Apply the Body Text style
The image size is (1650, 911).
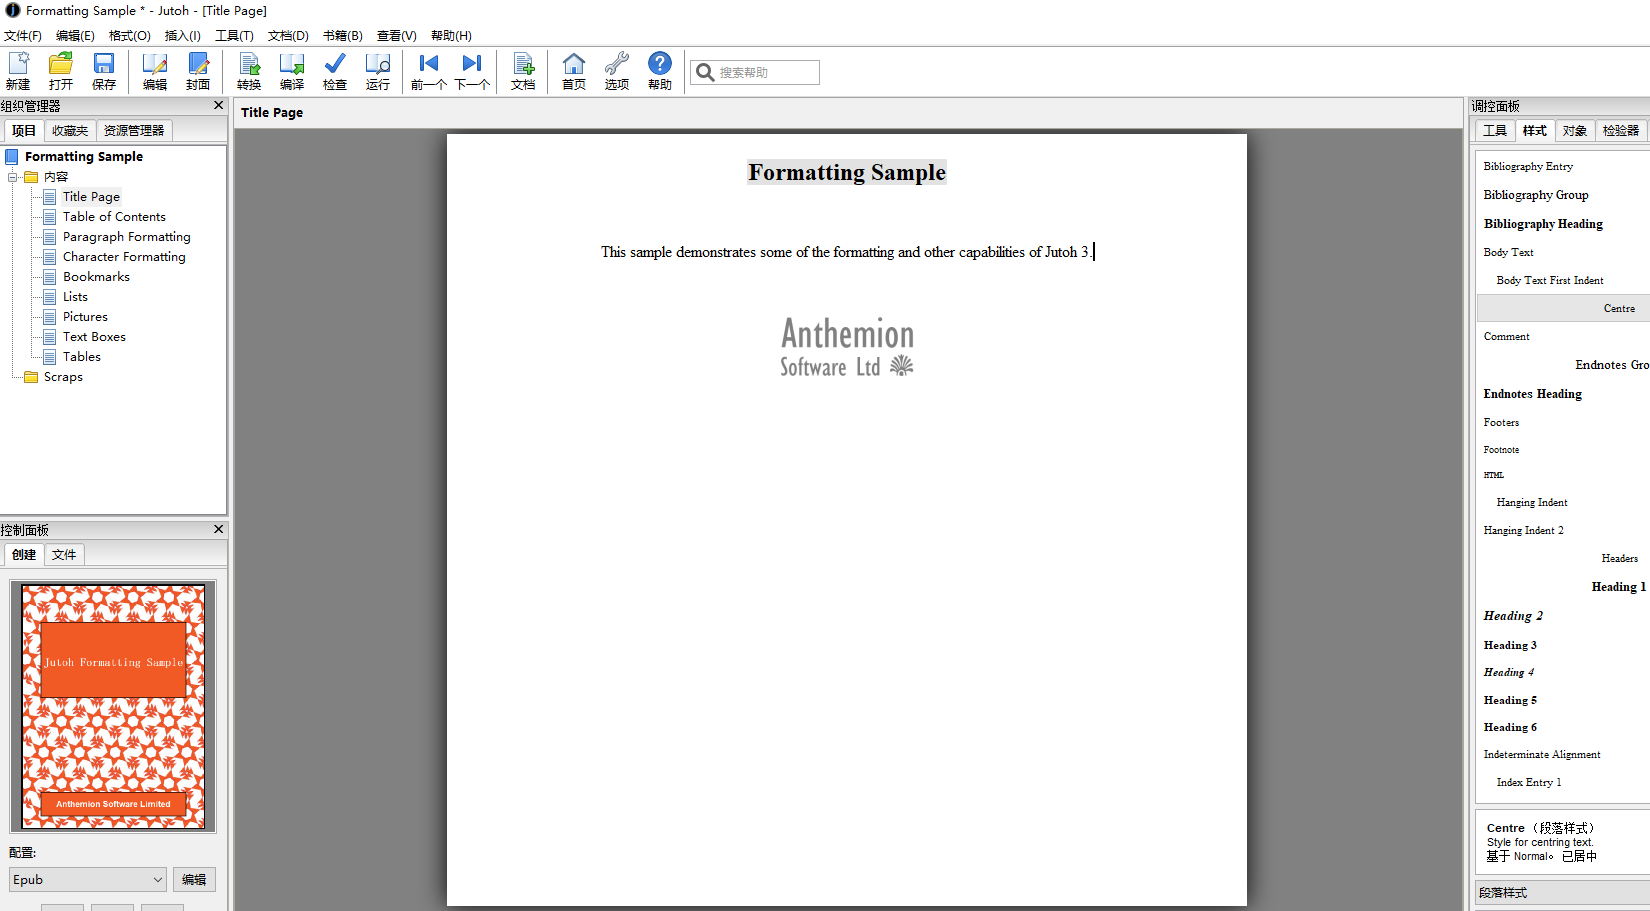pyautogui.click(x=1508, y=252)
